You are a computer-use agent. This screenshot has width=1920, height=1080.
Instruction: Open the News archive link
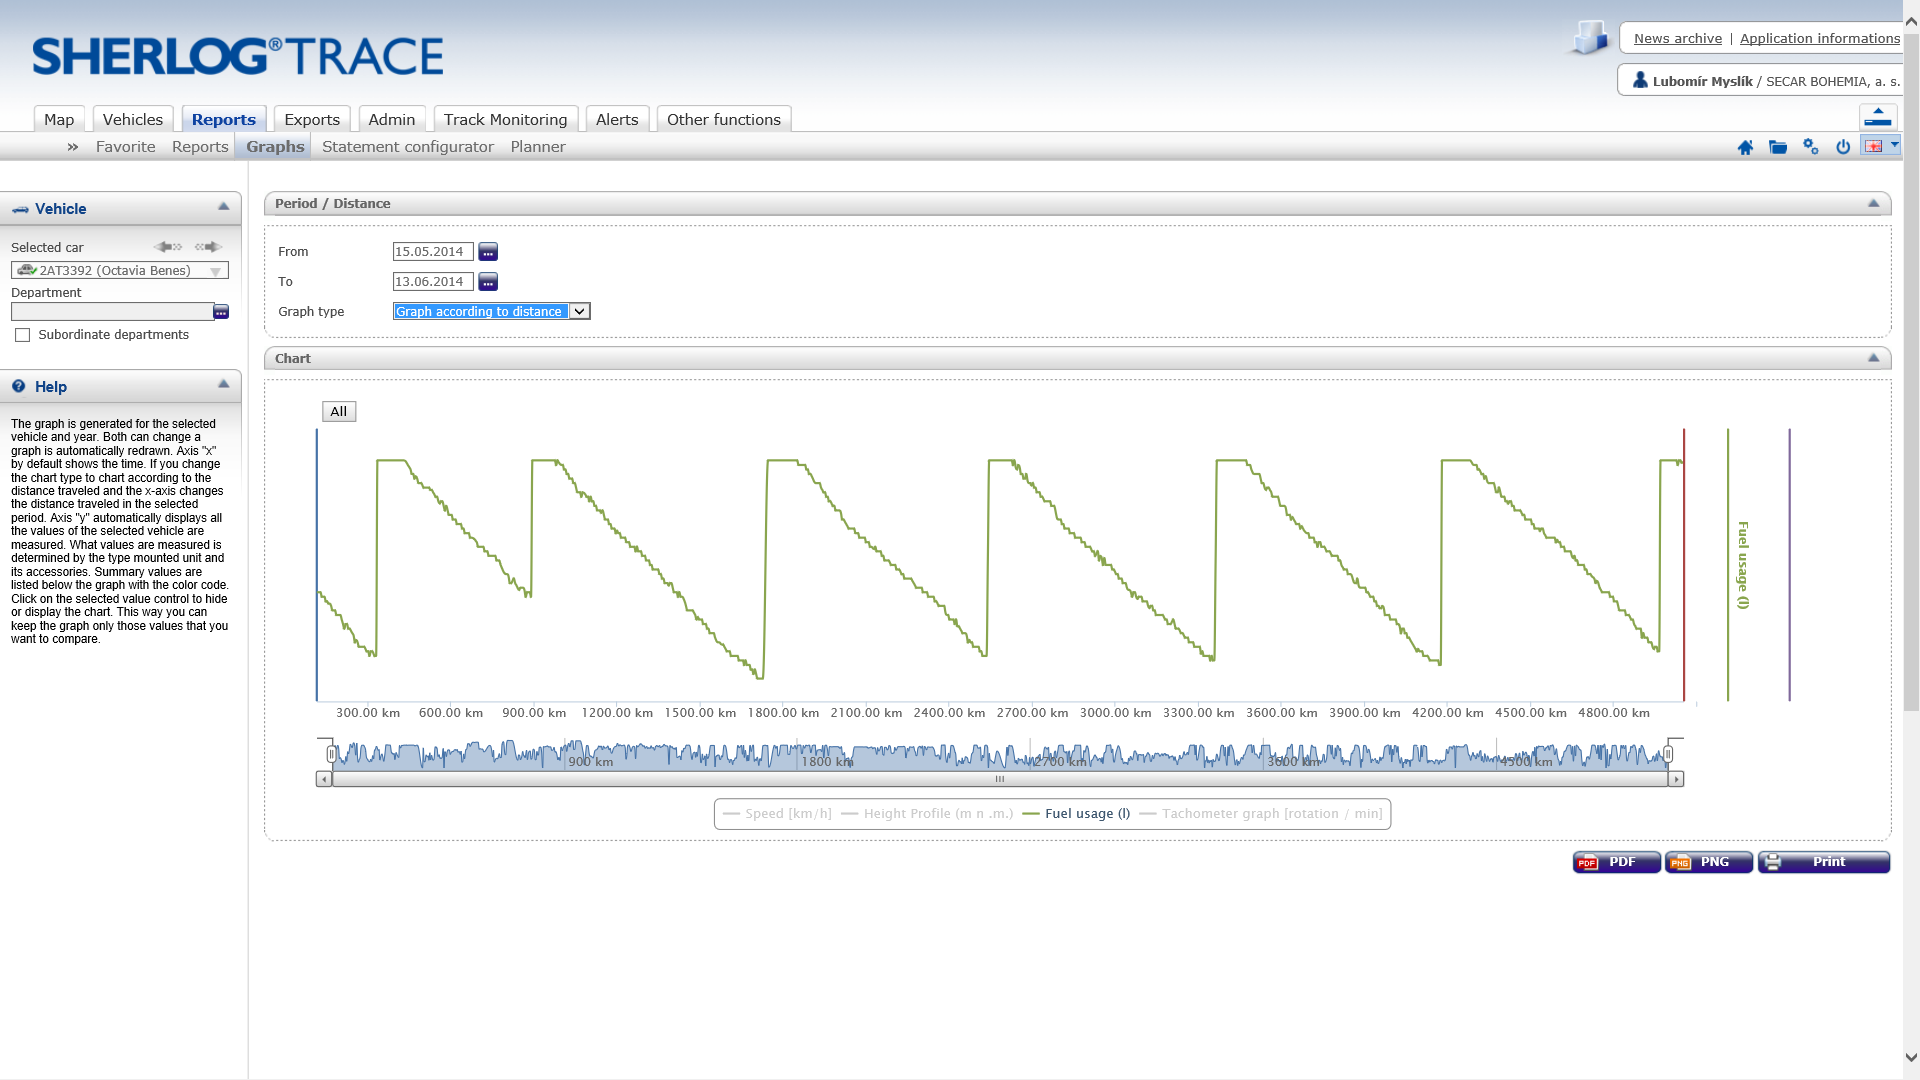tap(1677, 39)
